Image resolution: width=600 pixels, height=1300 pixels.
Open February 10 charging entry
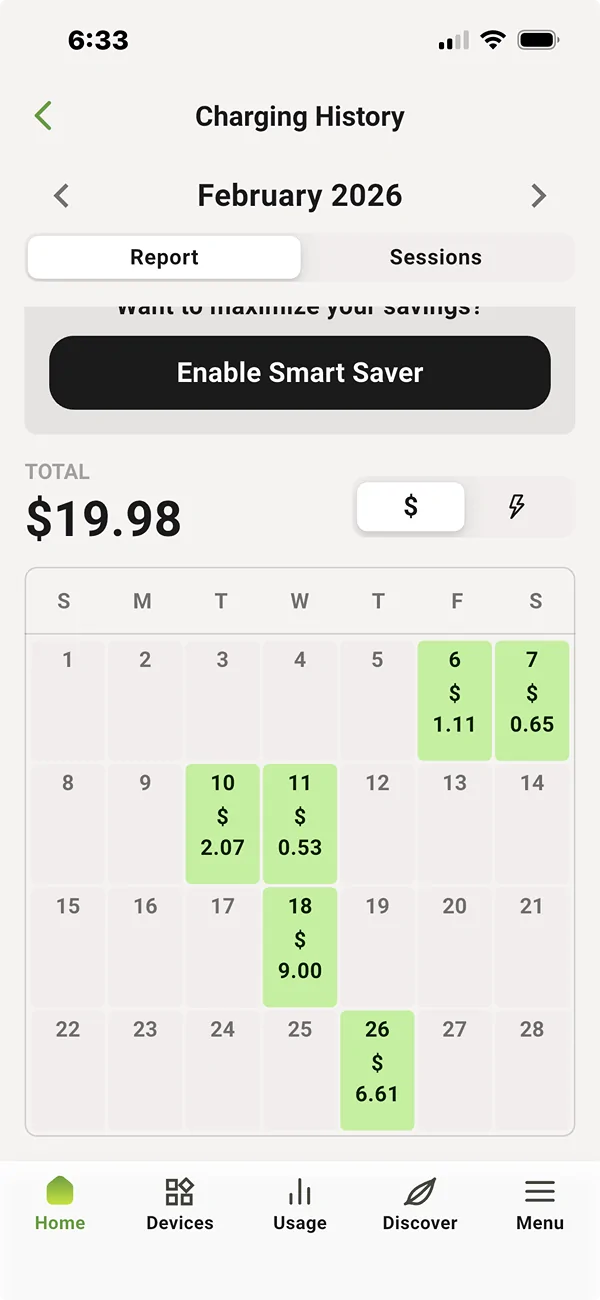pos(222,823)
